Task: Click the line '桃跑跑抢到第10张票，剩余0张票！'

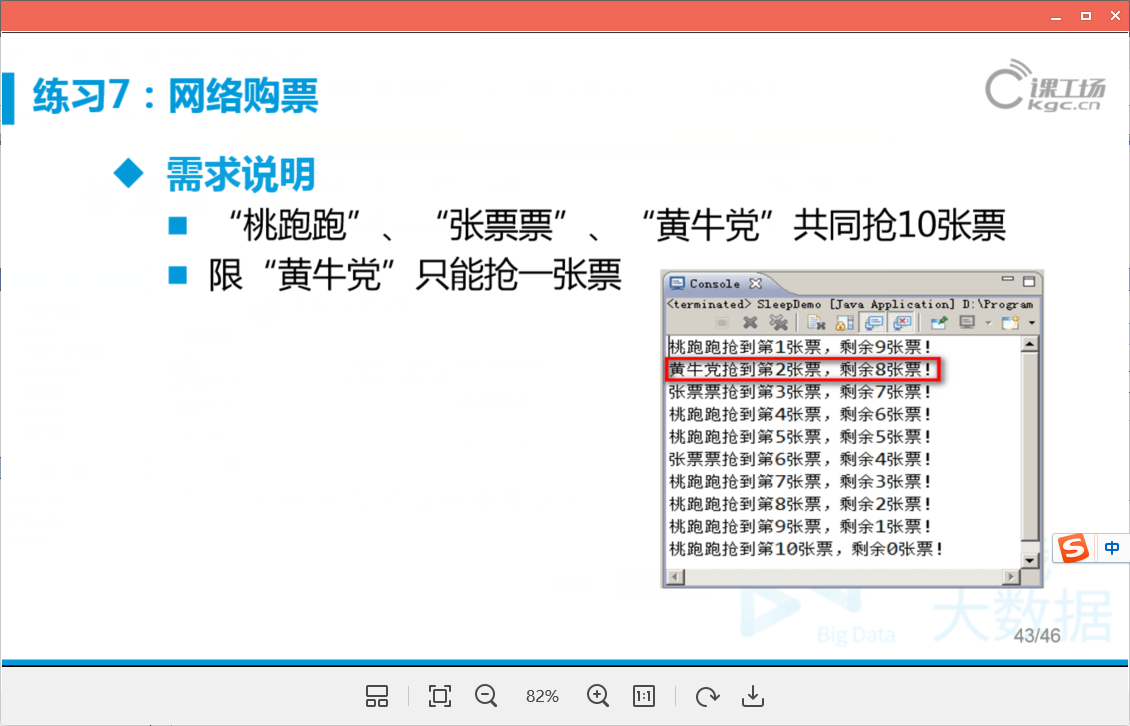Action: tap(806, 549)
